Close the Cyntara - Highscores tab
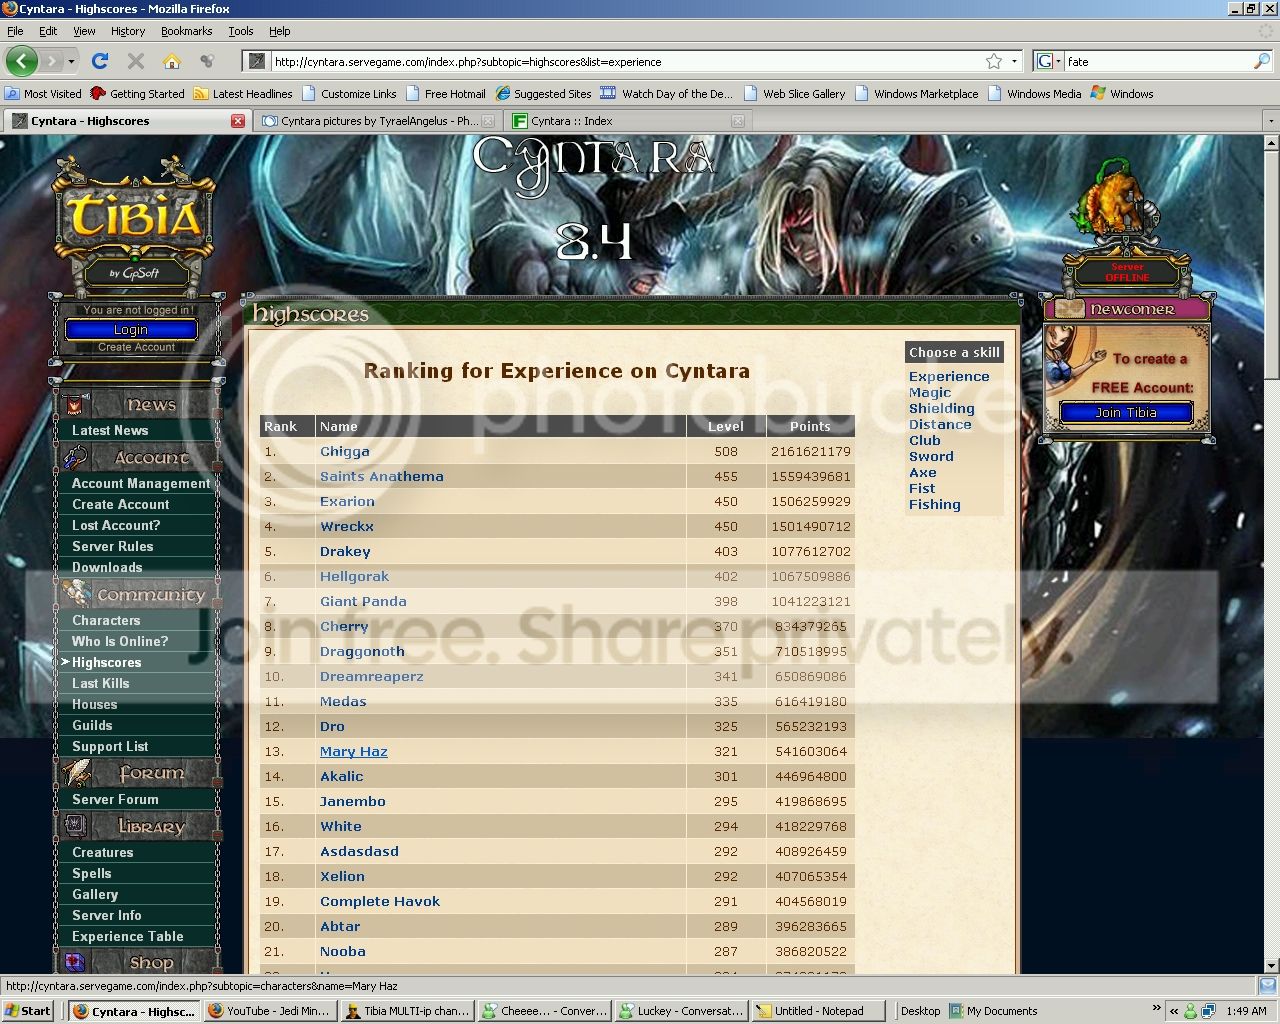The image size is (1280, 1024). (238, 121)
